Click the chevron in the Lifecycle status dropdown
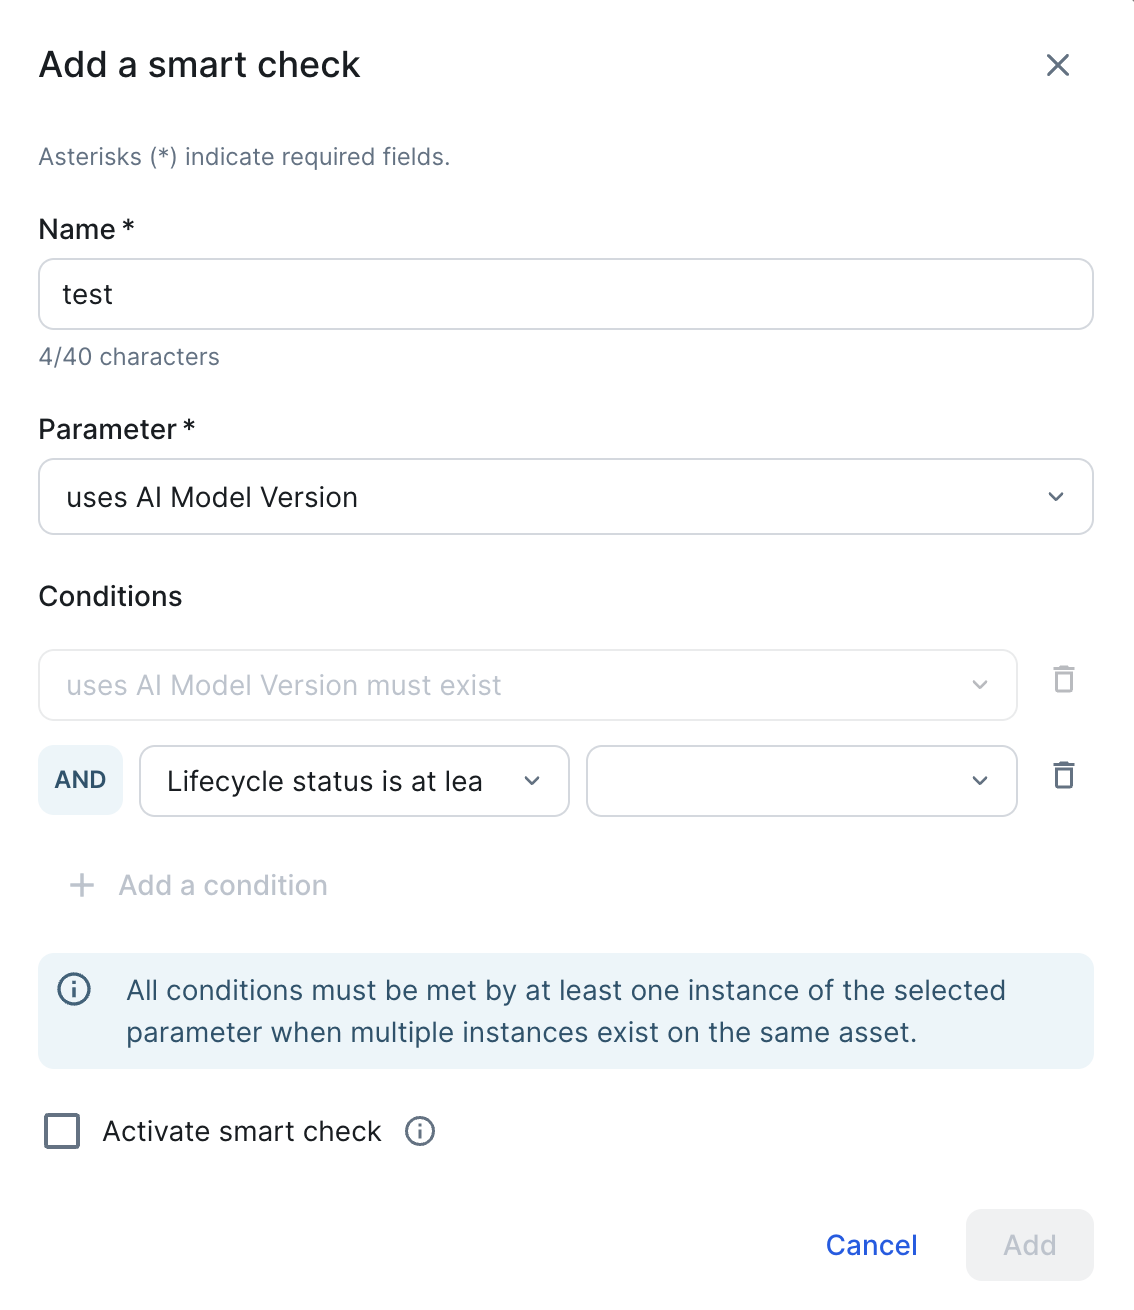The width and height of the screenshot is (1134, 1310). (x=532, y=781)
